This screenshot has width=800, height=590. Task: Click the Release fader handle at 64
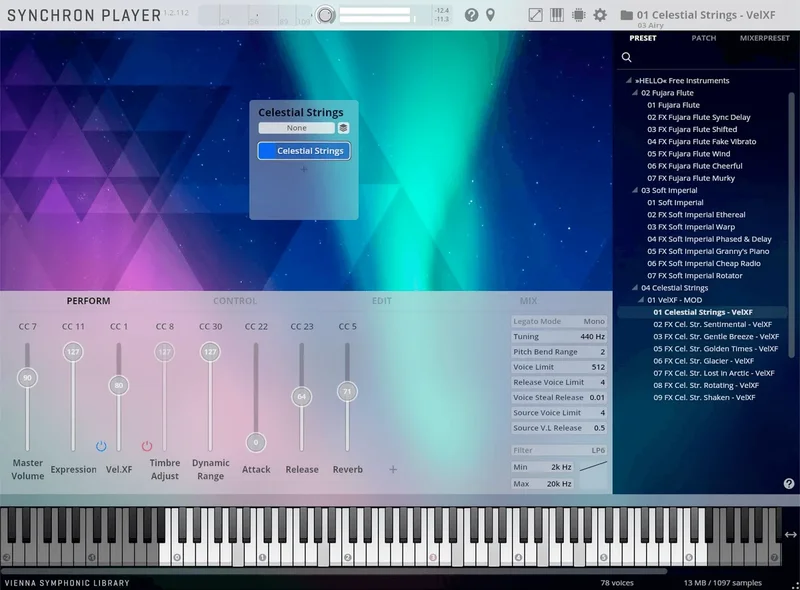tap(302, 397)
